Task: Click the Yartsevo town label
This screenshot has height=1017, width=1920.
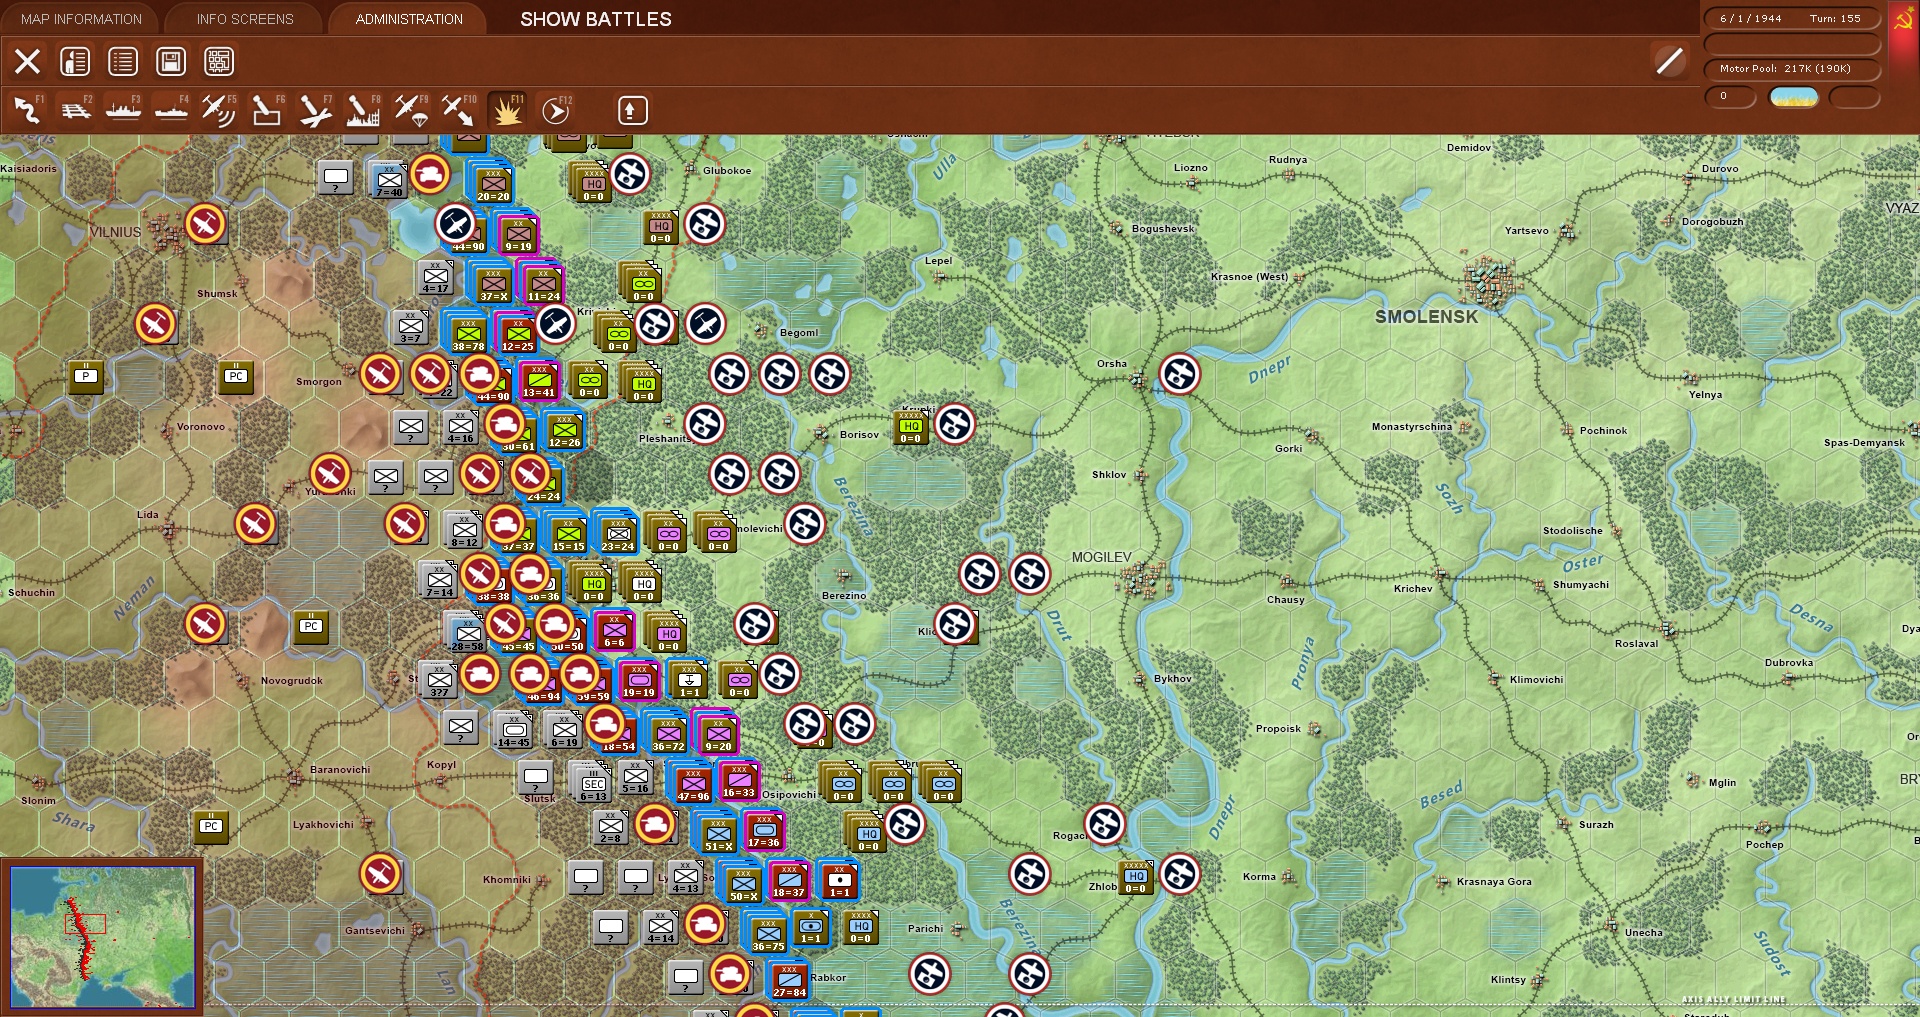Action: click(x=1526, y=231)
